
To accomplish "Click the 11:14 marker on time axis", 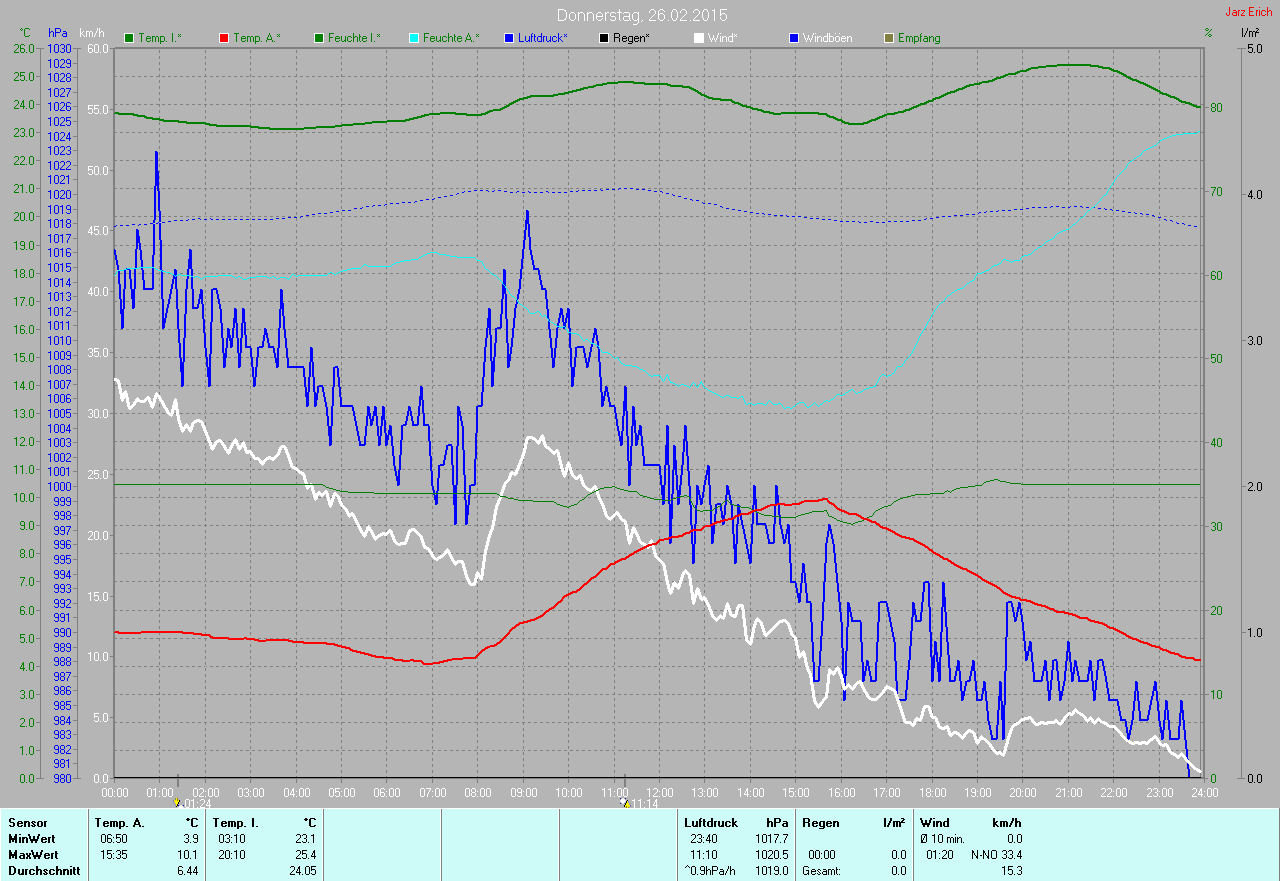I will 624,803.
